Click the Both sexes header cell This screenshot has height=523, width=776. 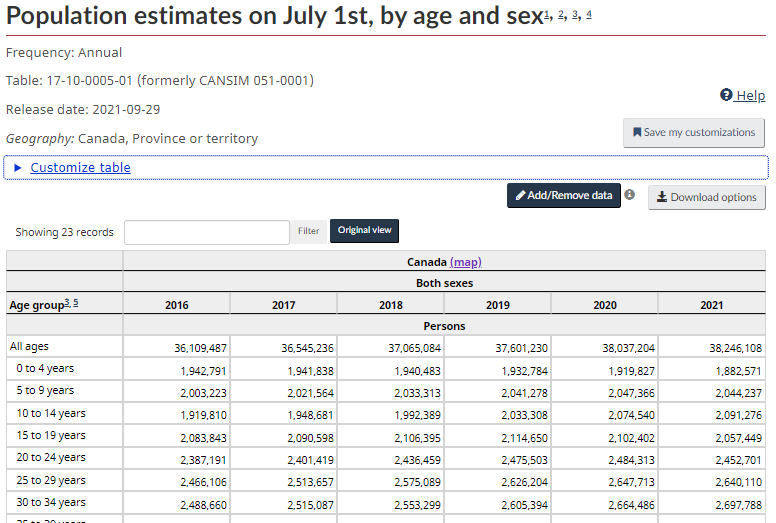(x=444, y=283)
